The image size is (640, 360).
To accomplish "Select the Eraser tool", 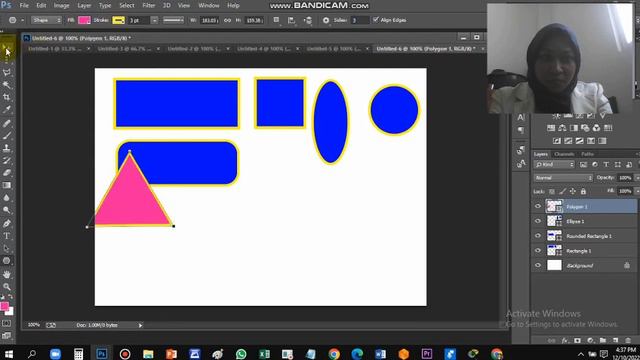I will (x=7, y=173).
